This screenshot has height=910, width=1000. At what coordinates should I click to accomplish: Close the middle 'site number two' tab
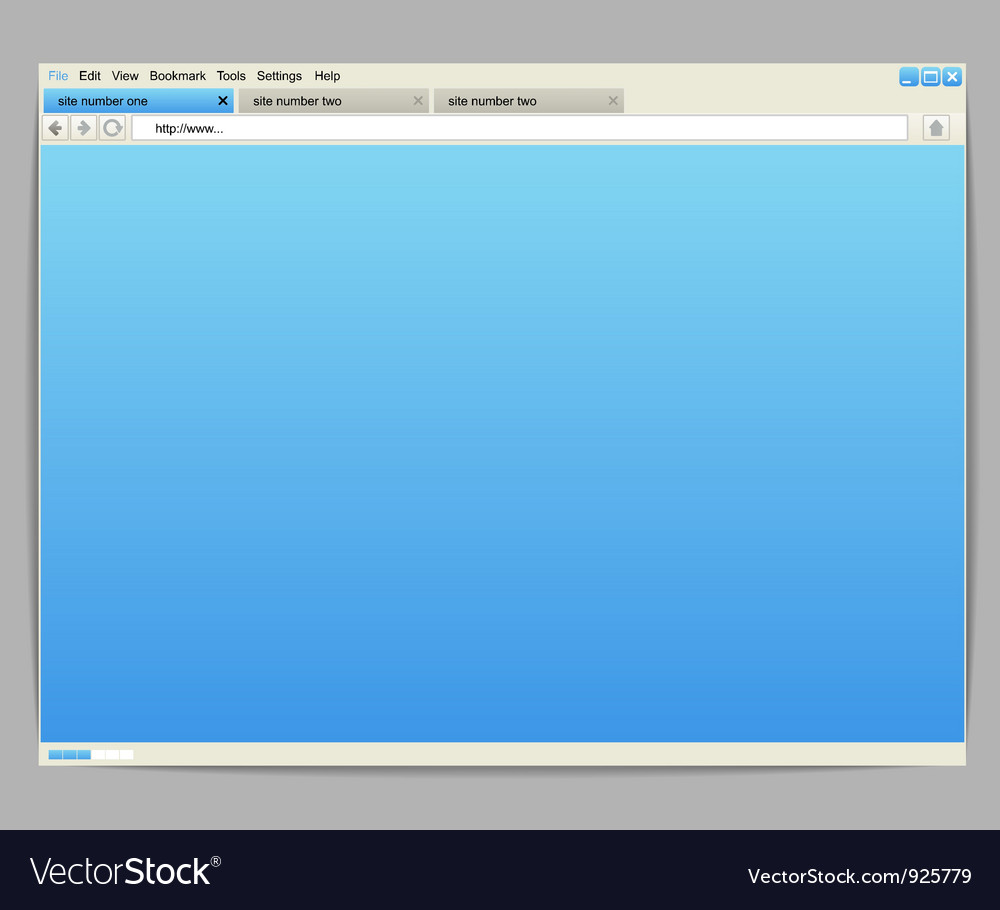418,101
